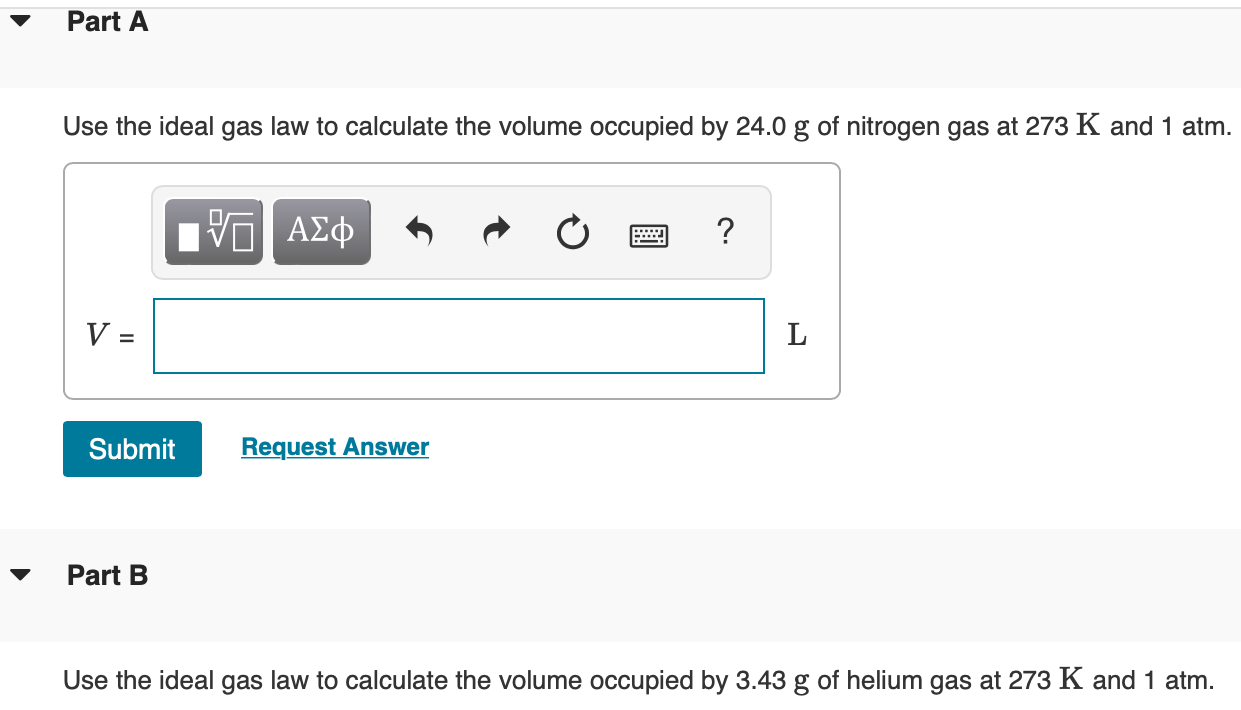
Task: Open the Greek letters ΑΣφ palette
Action: click(x=321, y=231)
